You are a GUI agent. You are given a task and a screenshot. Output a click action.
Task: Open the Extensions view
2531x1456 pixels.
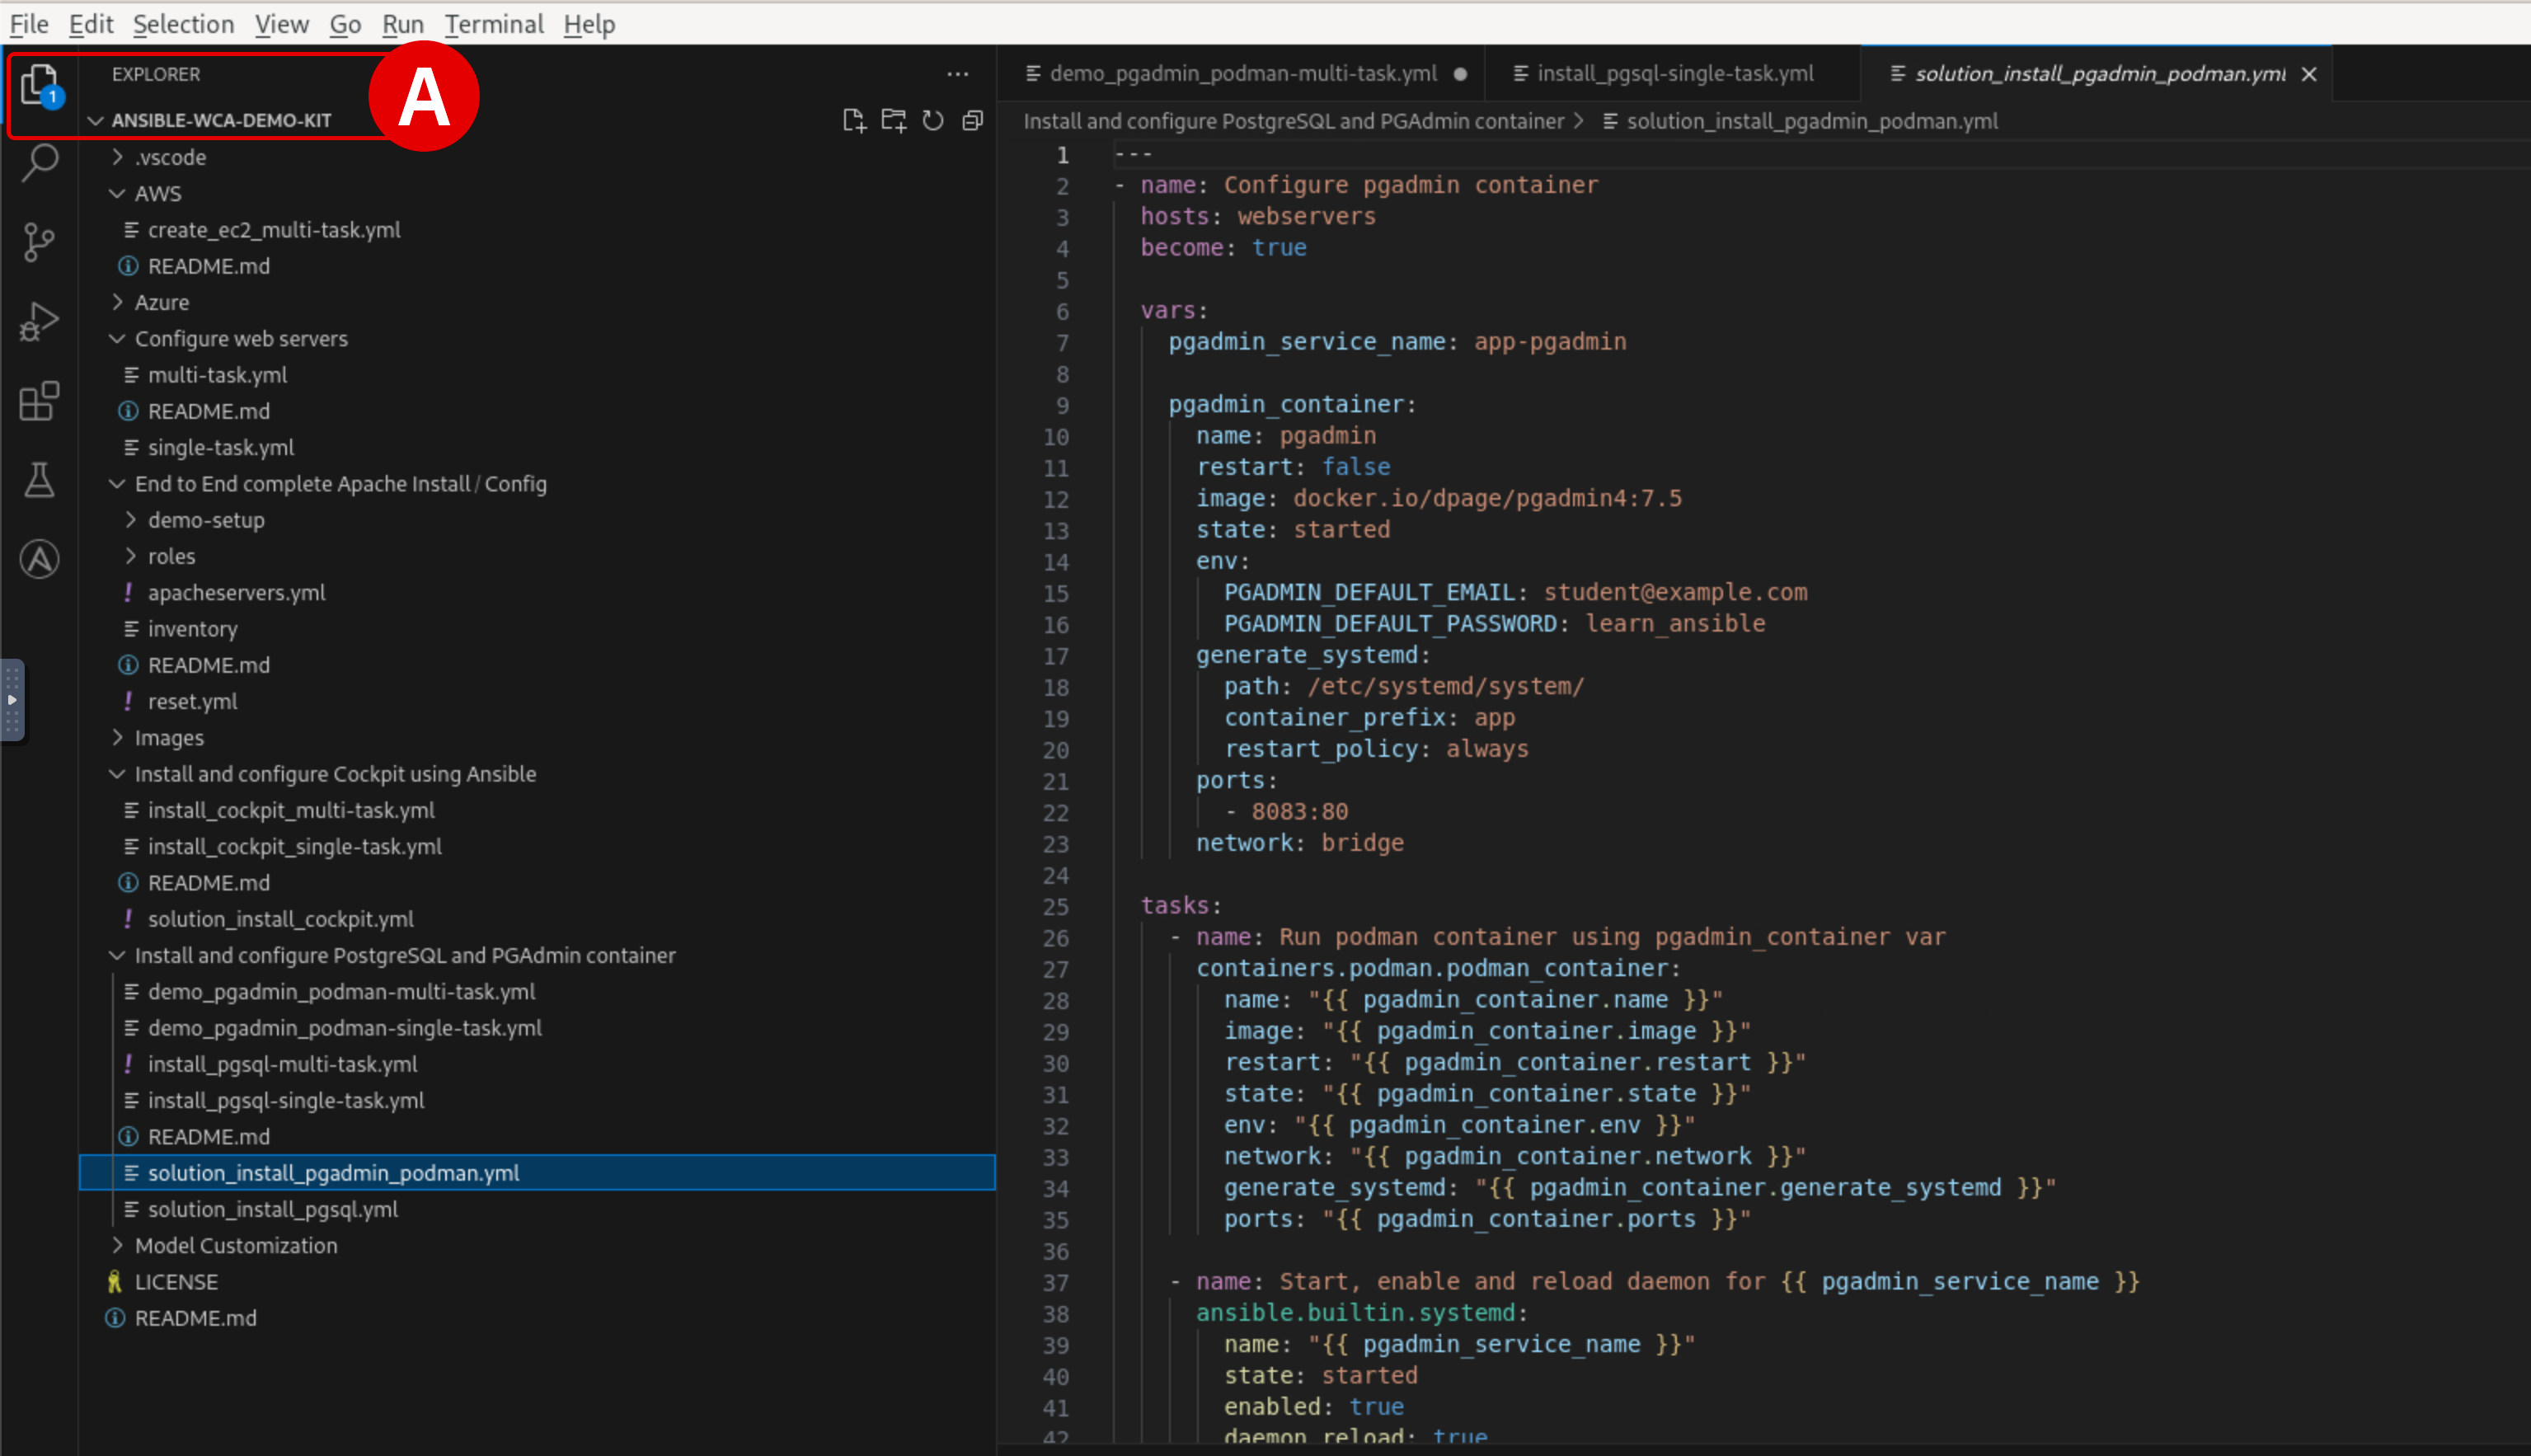[40, 401]
